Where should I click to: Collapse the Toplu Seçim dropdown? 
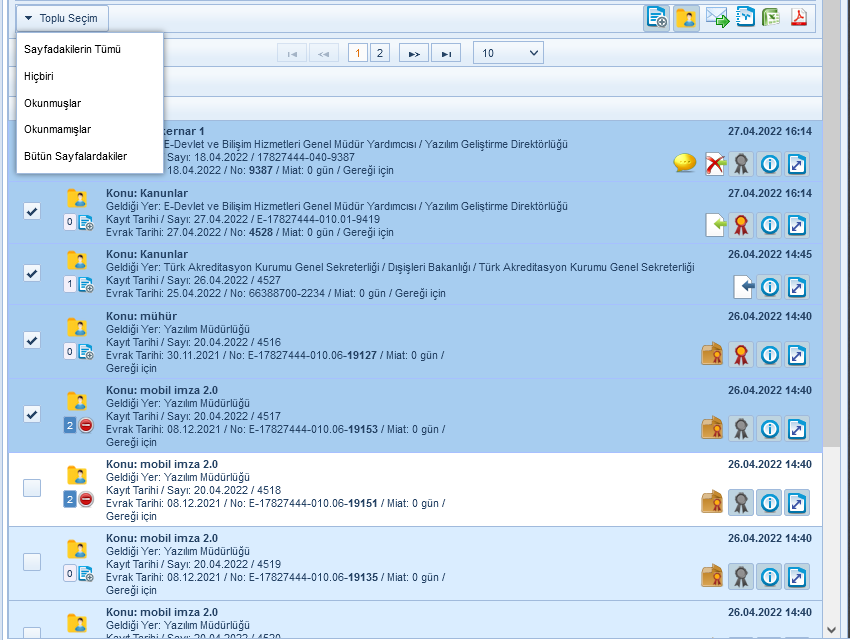(62, 18)
